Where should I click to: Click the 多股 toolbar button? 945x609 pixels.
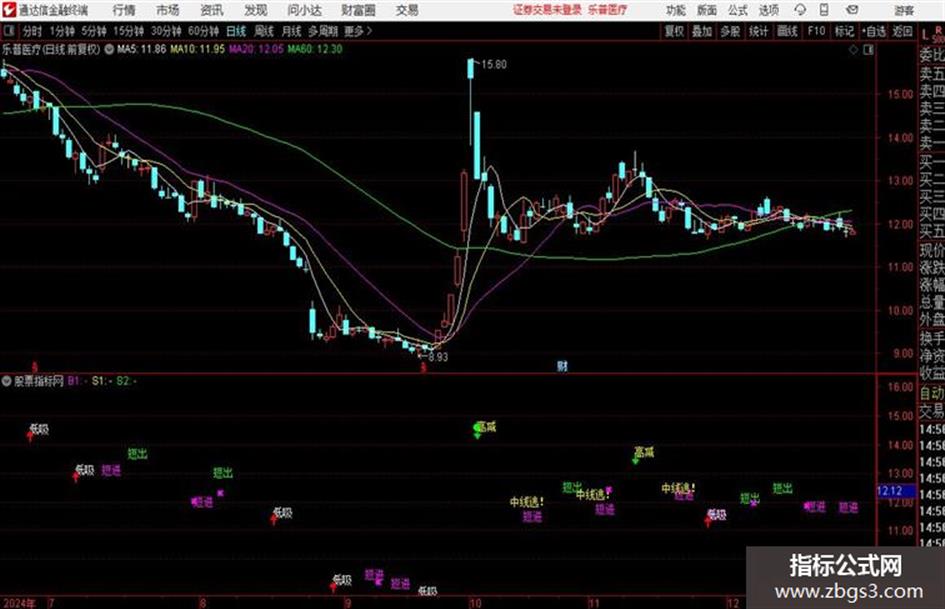tap(730, 31)
